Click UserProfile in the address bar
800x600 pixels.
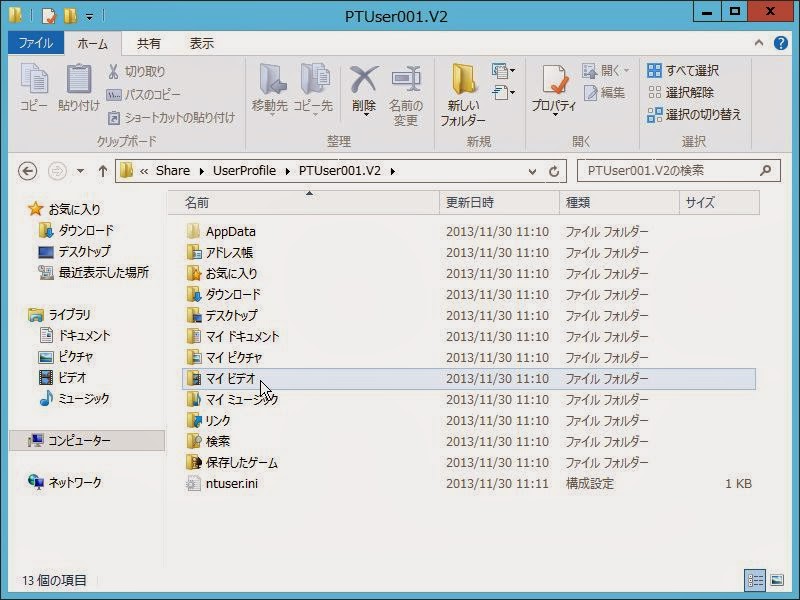(x=244, y=171)
